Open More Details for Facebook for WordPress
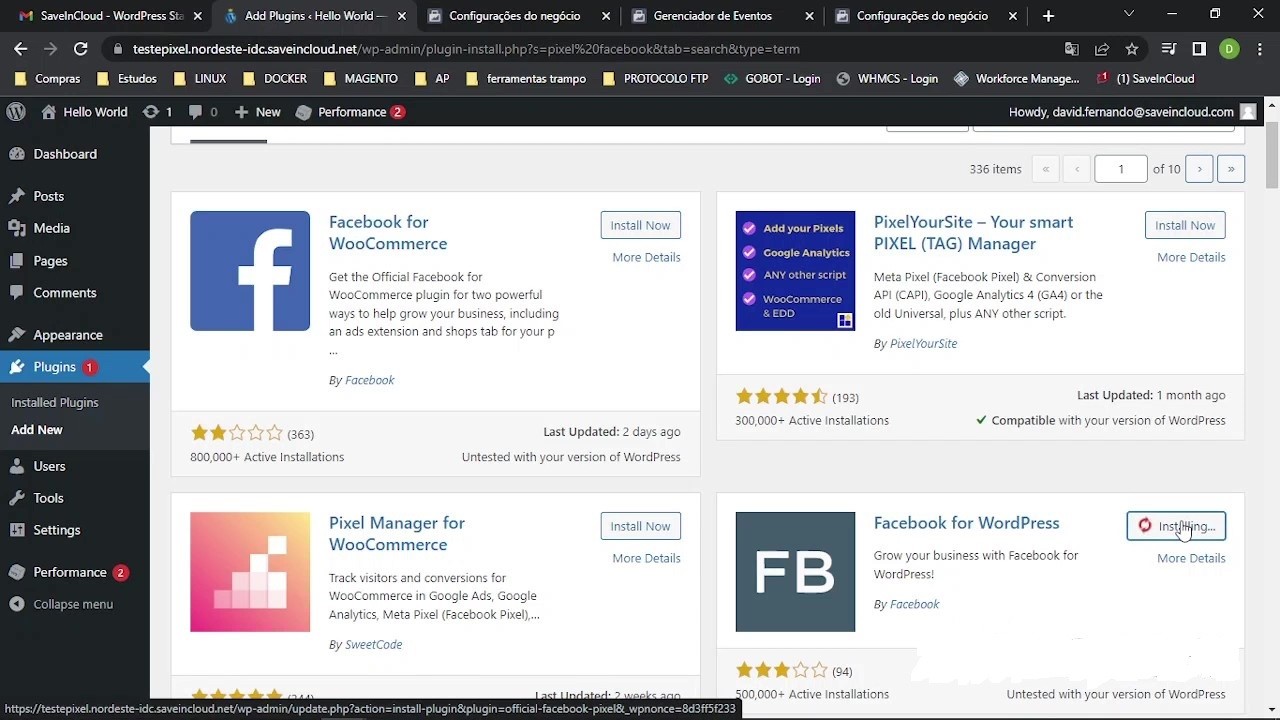 point(1191,558)
